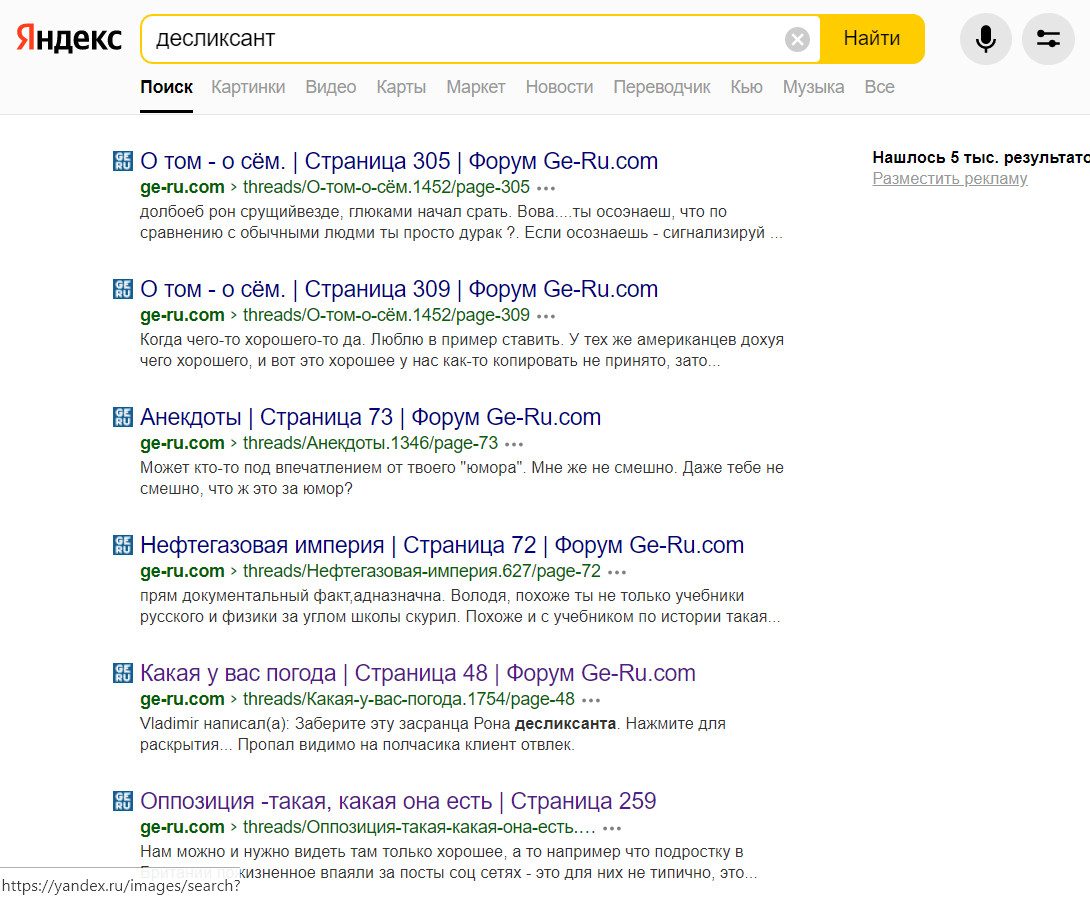Open the Переводчик tab
The width and height of the screenshot is (1090, 899).
point(661,87)
